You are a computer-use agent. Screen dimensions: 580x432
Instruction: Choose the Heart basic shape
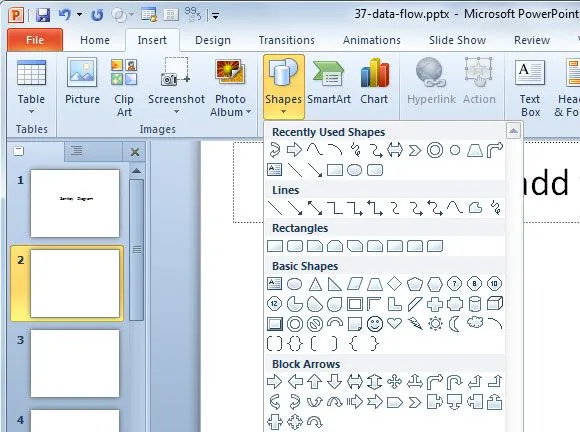point(395,323)
